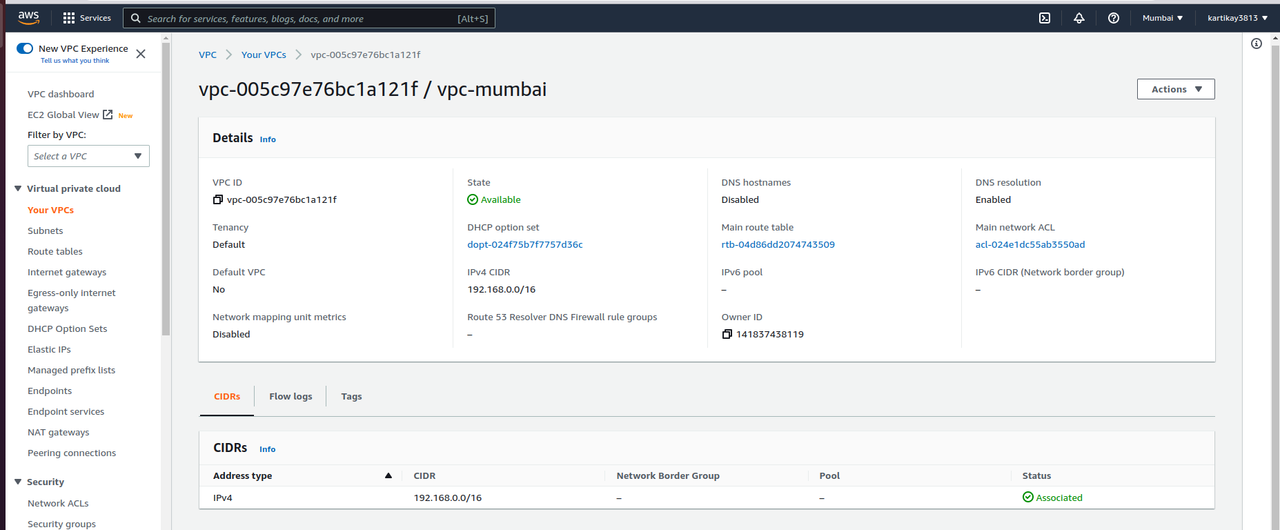Sort by Address type column arrow
This screenshot has height=530, width=1280.
pyautogui.click(x=388, y=476)
